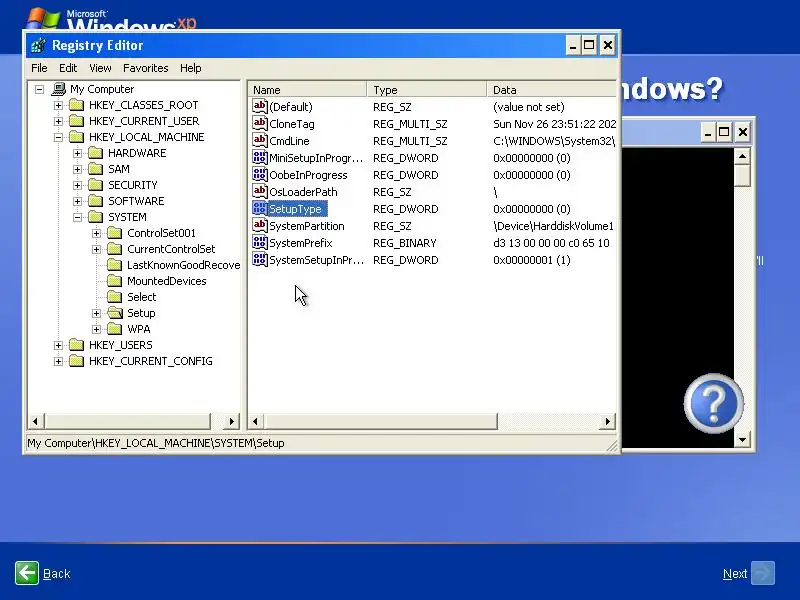The width and height of the screenshot is (800, 600).
Task: Click the HKEY_CURRENT_CONFIG folder icon
Action: click(77, 361)
